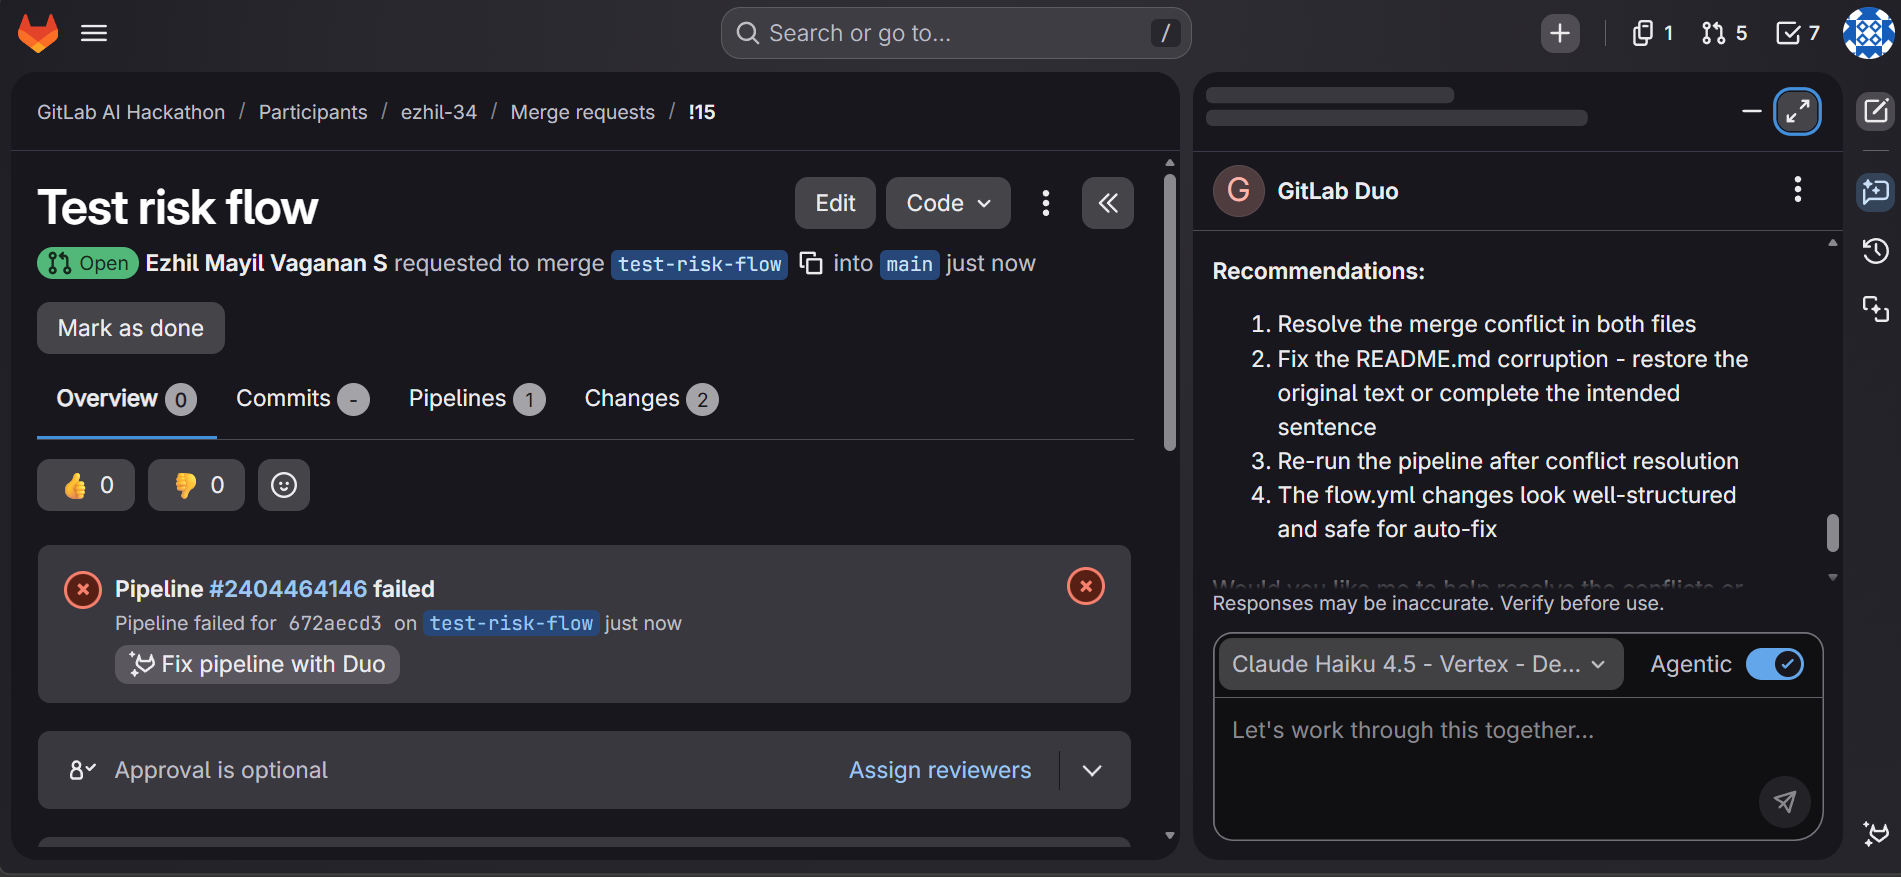Go to Participants breadcrumb
Screen dimensions: 1901x877
click(313, 112)
